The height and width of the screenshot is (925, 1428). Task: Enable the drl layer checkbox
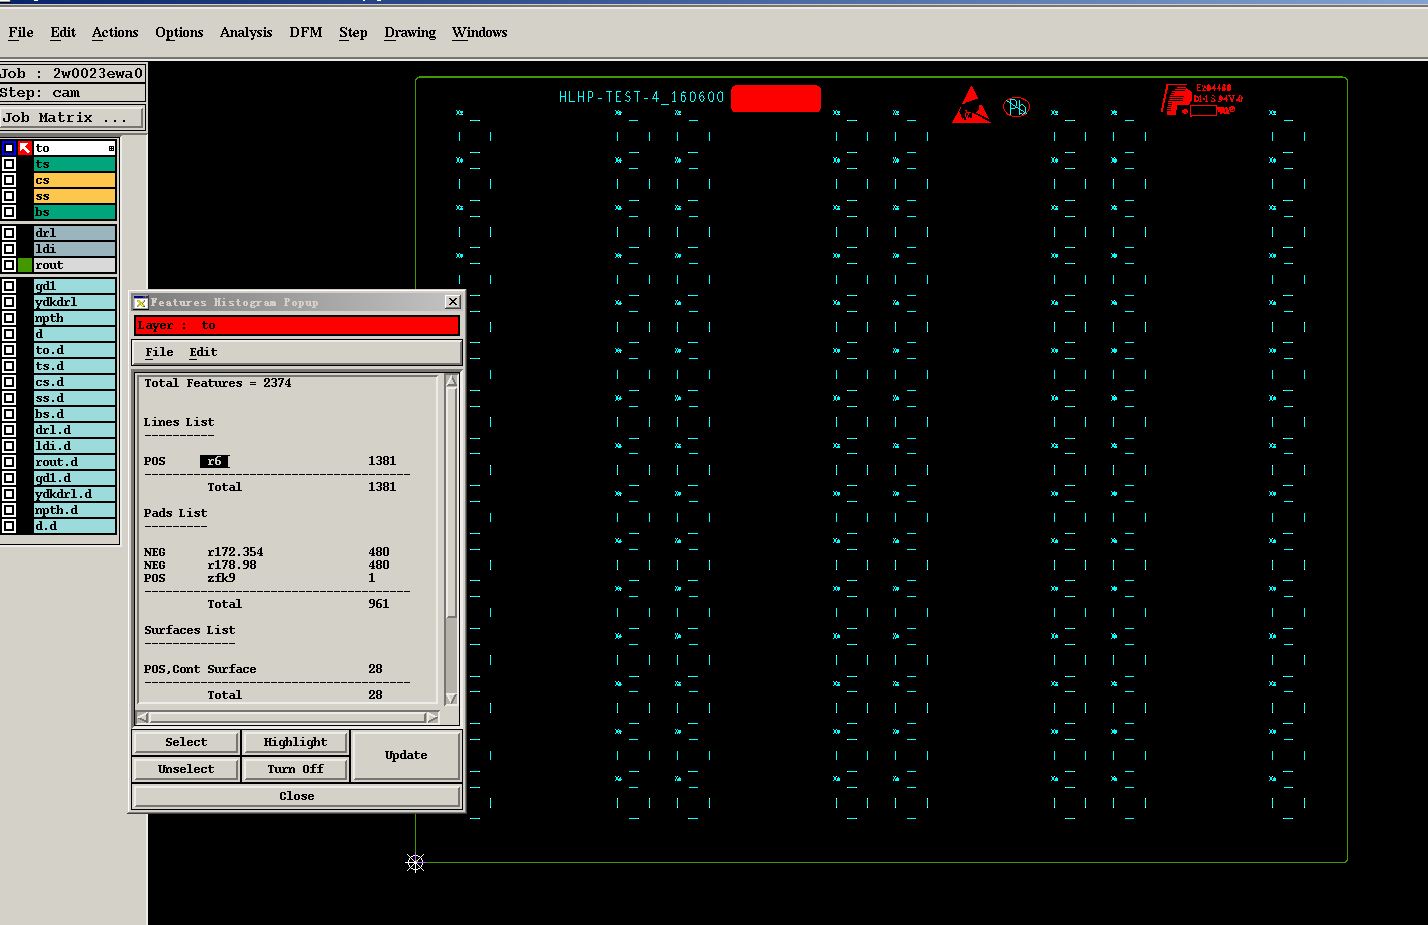click(9, 233)
